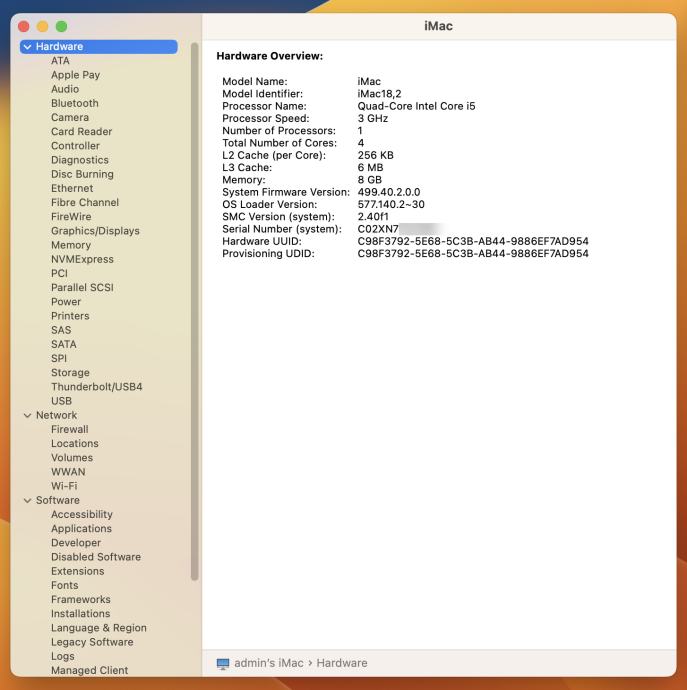Show Ethernet information
The height and width of the screenshot is (690, 687).
(72, 188)
